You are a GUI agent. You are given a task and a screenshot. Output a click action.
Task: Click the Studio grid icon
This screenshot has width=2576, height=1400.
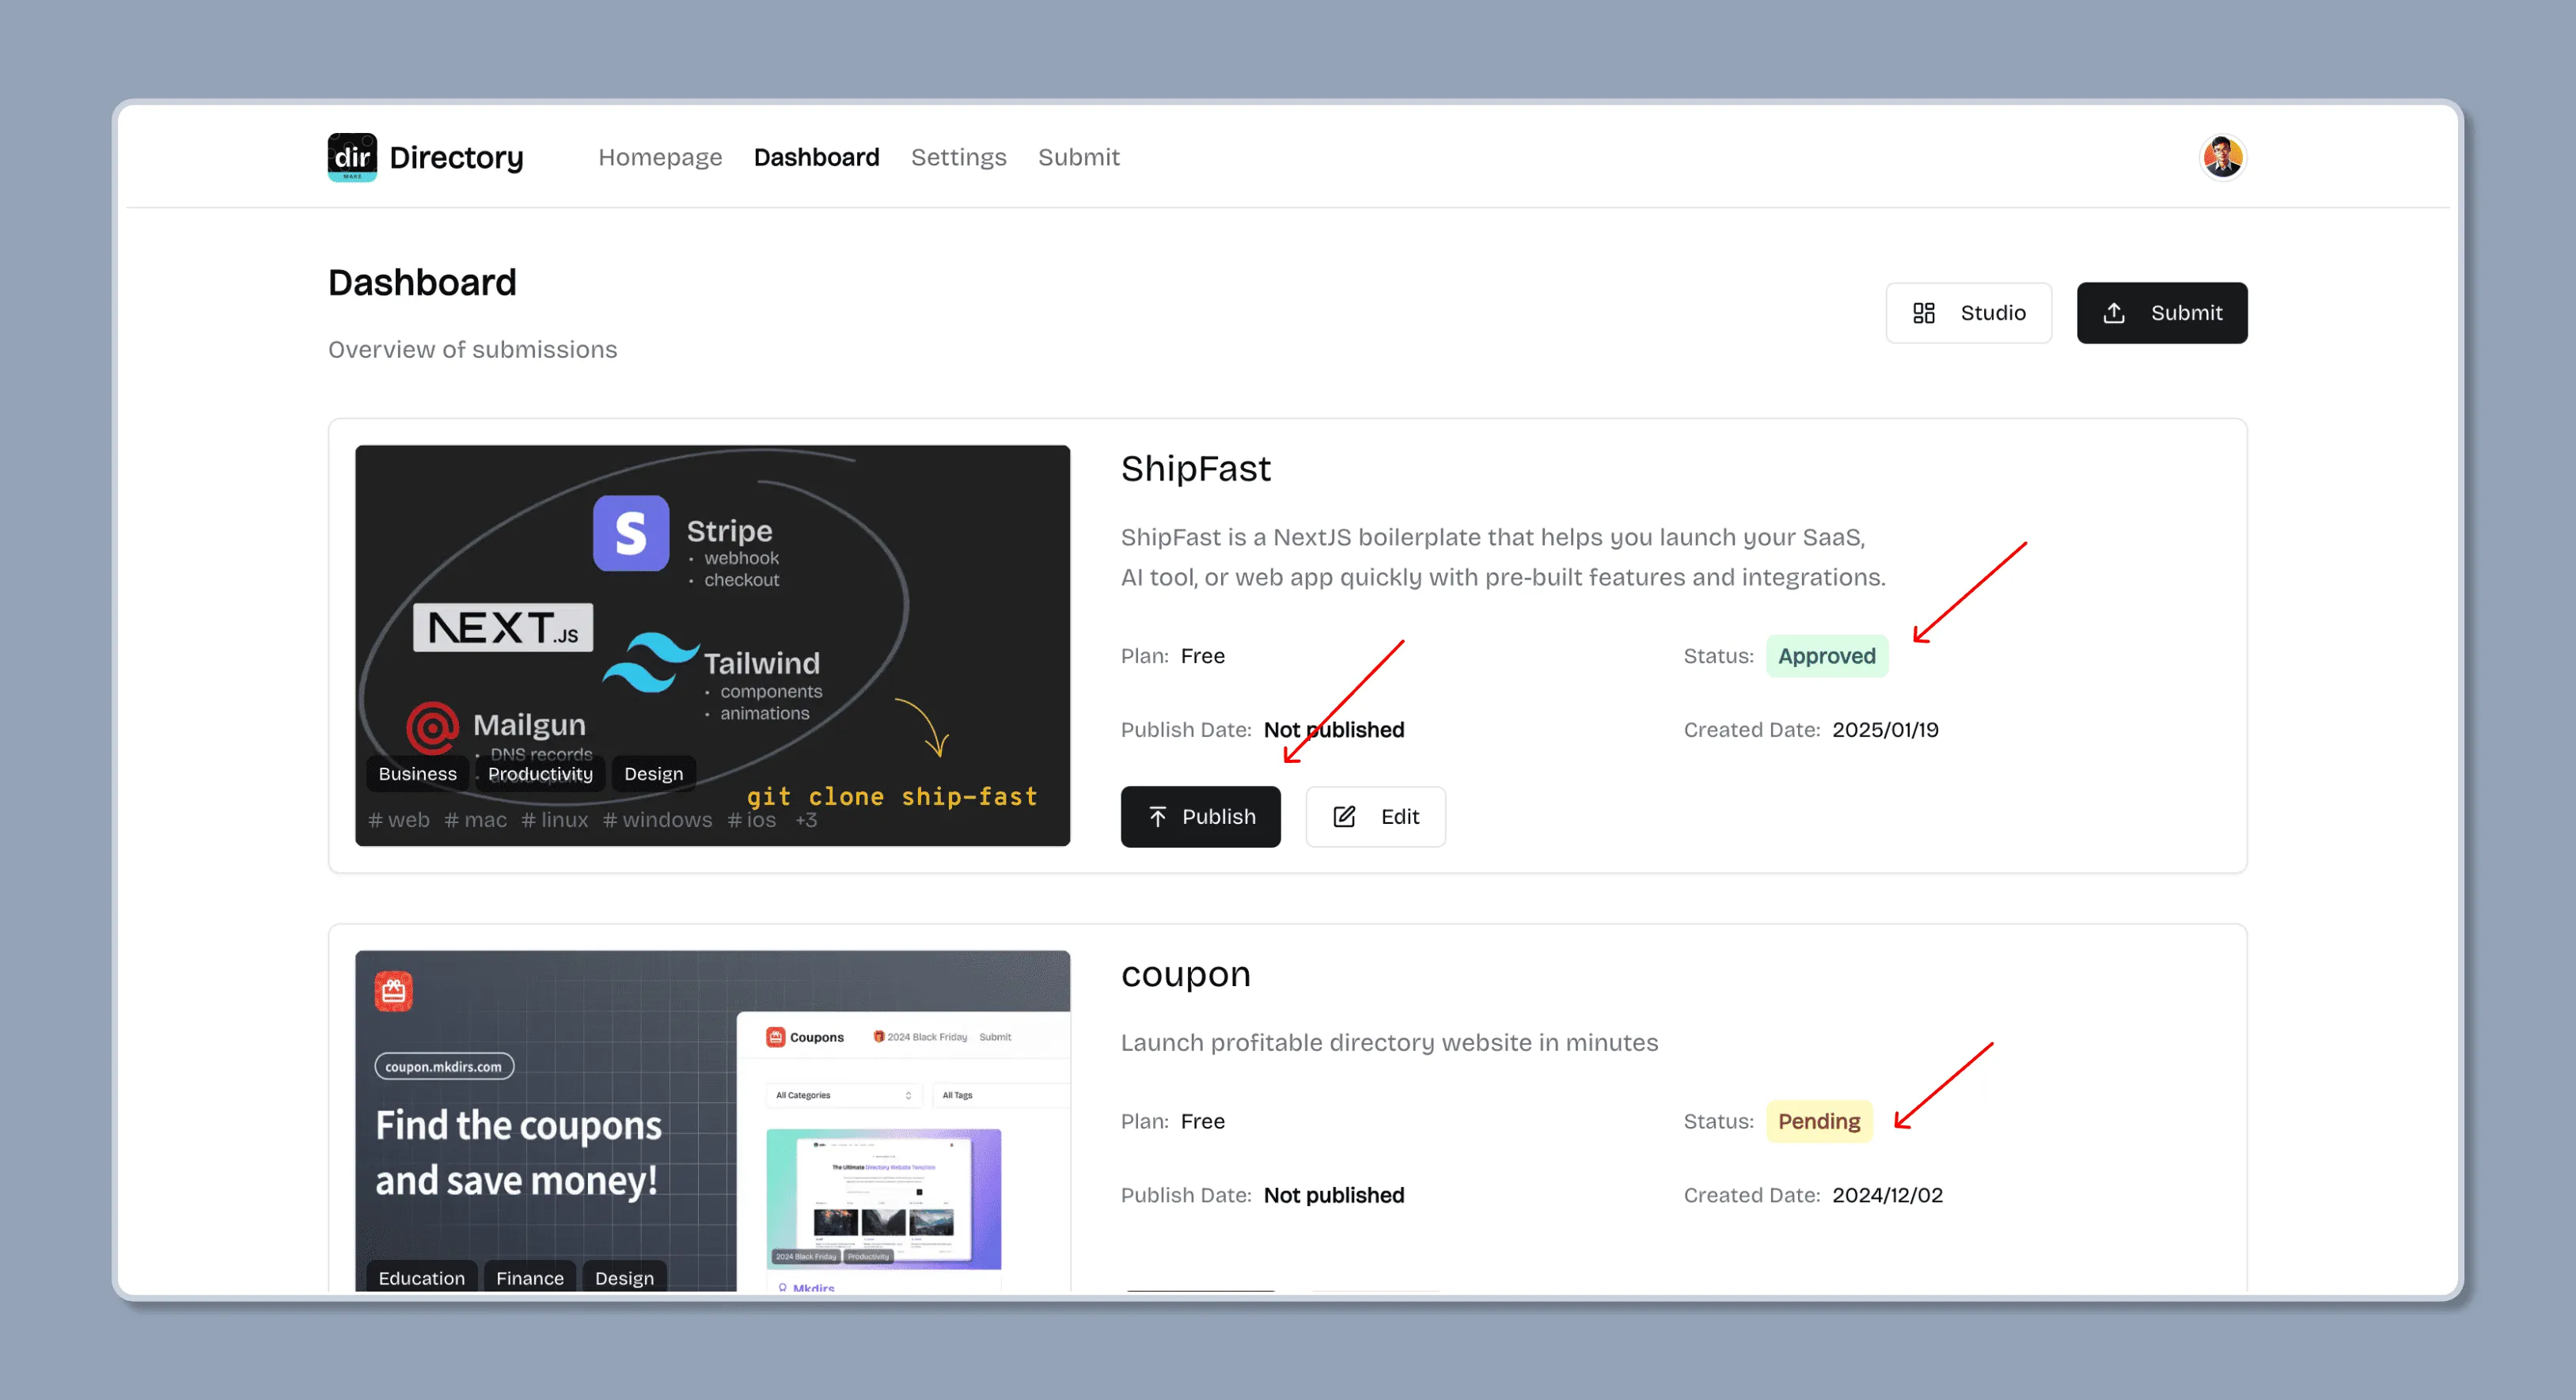click(x=1923, y=313)
